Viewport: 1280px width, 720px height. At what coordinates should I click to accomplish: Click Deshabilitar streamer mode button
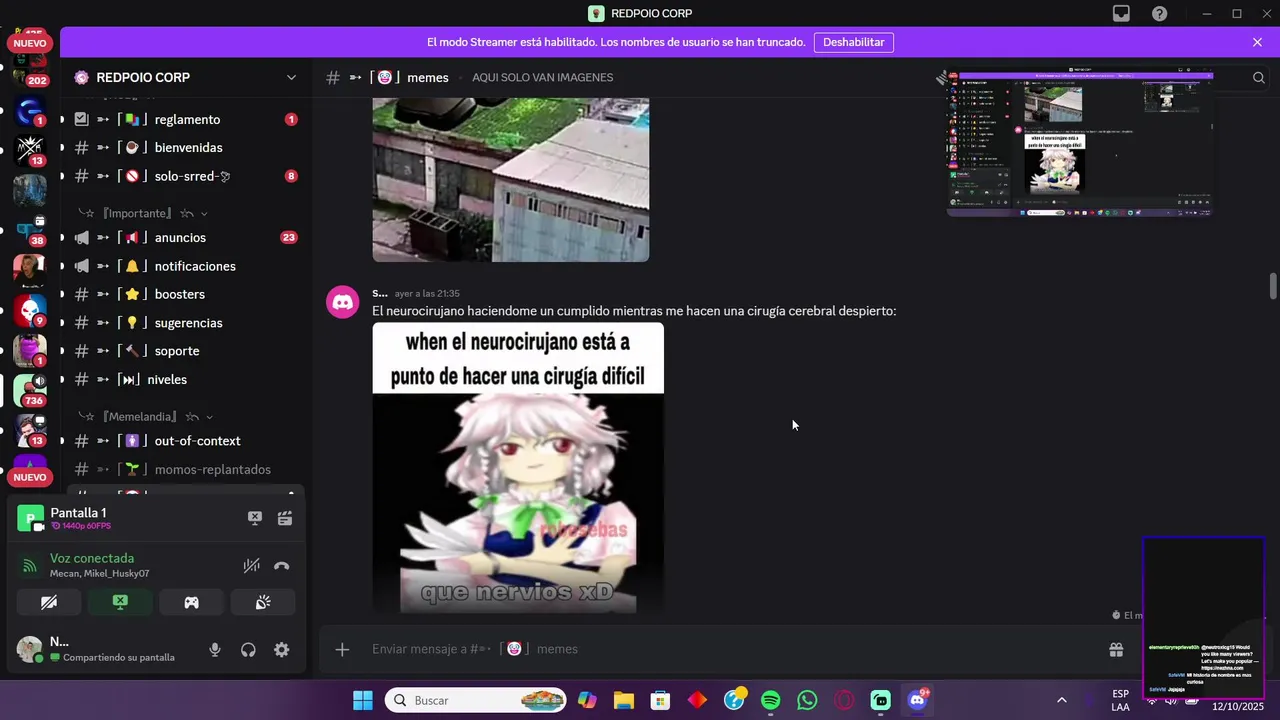pyautogui.click(x=853, y=42)
